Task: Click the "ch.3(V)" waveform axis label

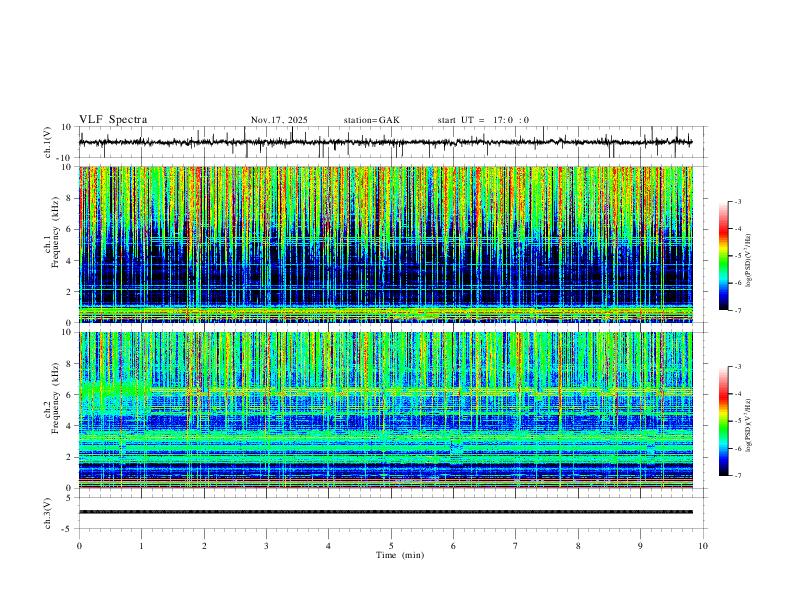Action: point(48,513)
